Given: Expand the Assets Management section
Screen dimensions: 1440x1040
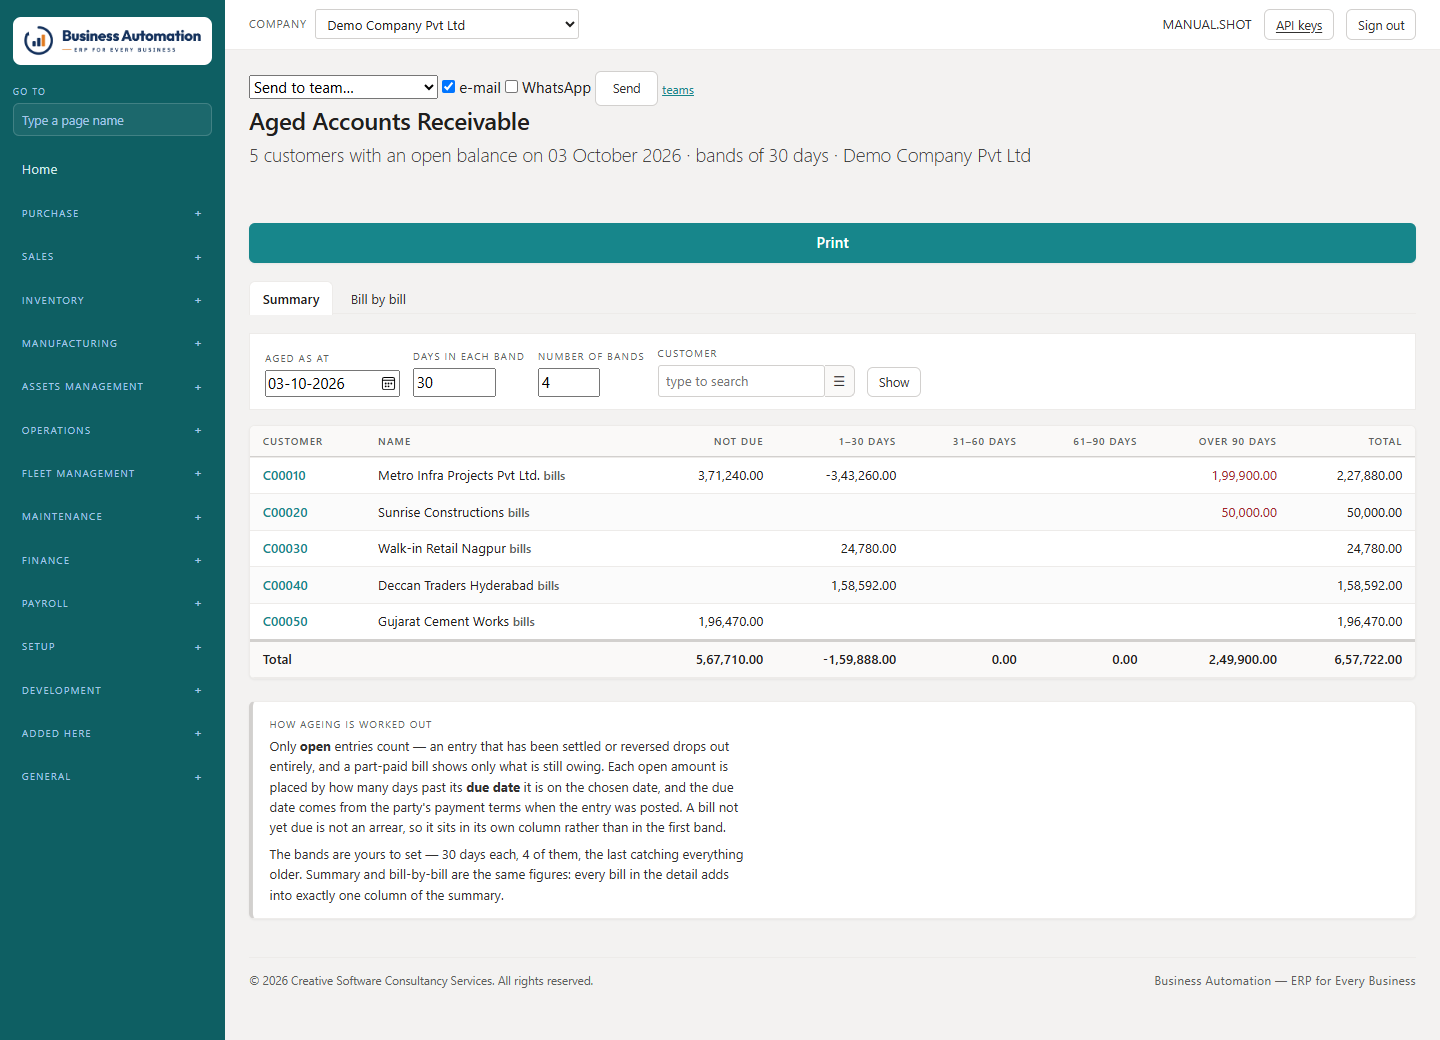Looking at the screenshot, I should (112, 387).
